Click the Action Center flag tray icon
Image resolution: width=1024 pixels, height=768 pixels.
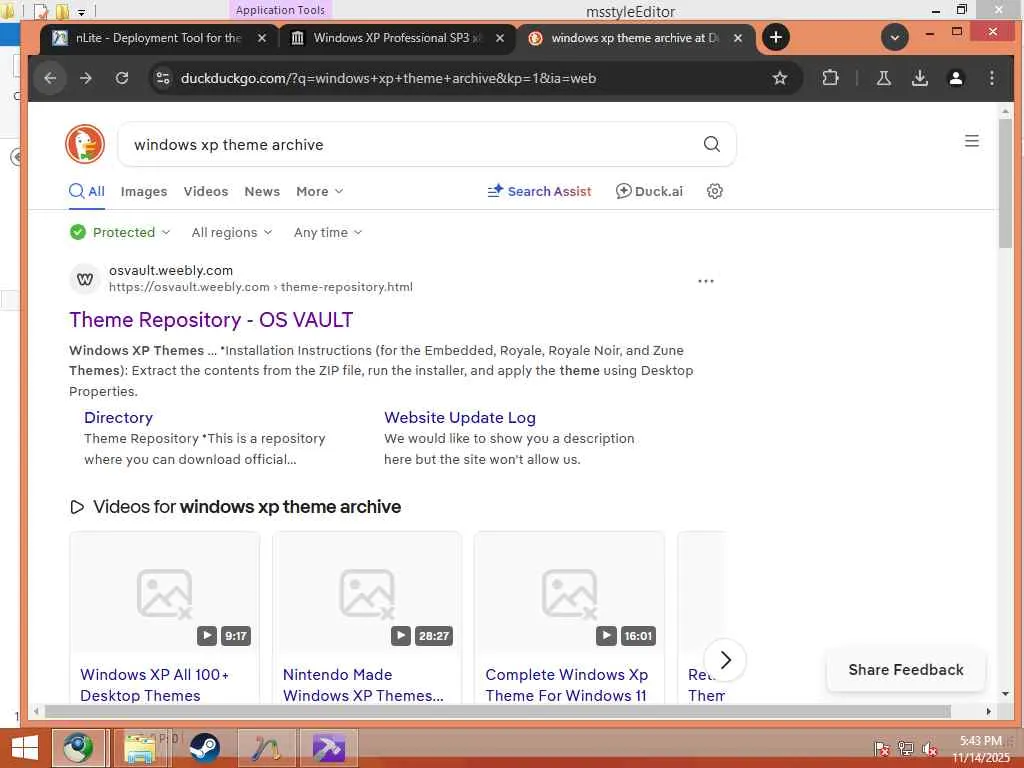point(881,748)
